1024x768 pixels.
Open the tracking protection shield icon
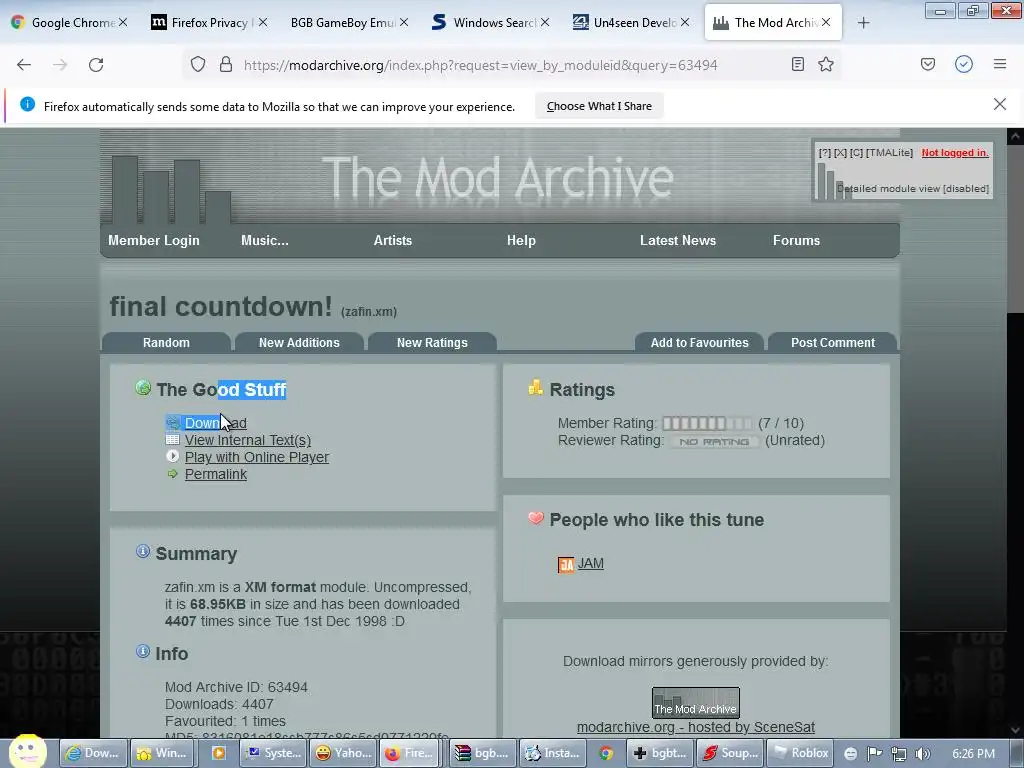pos(198,65)
